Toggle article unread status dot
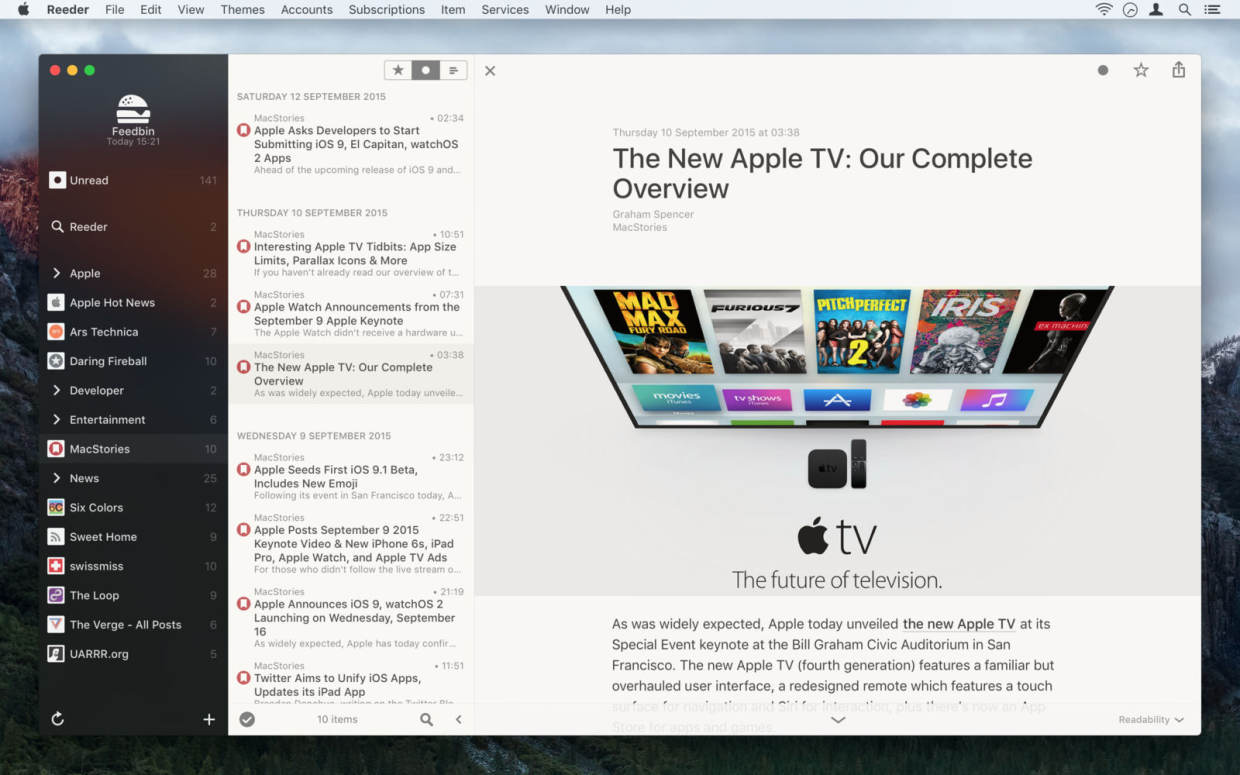 [1103, 71]
